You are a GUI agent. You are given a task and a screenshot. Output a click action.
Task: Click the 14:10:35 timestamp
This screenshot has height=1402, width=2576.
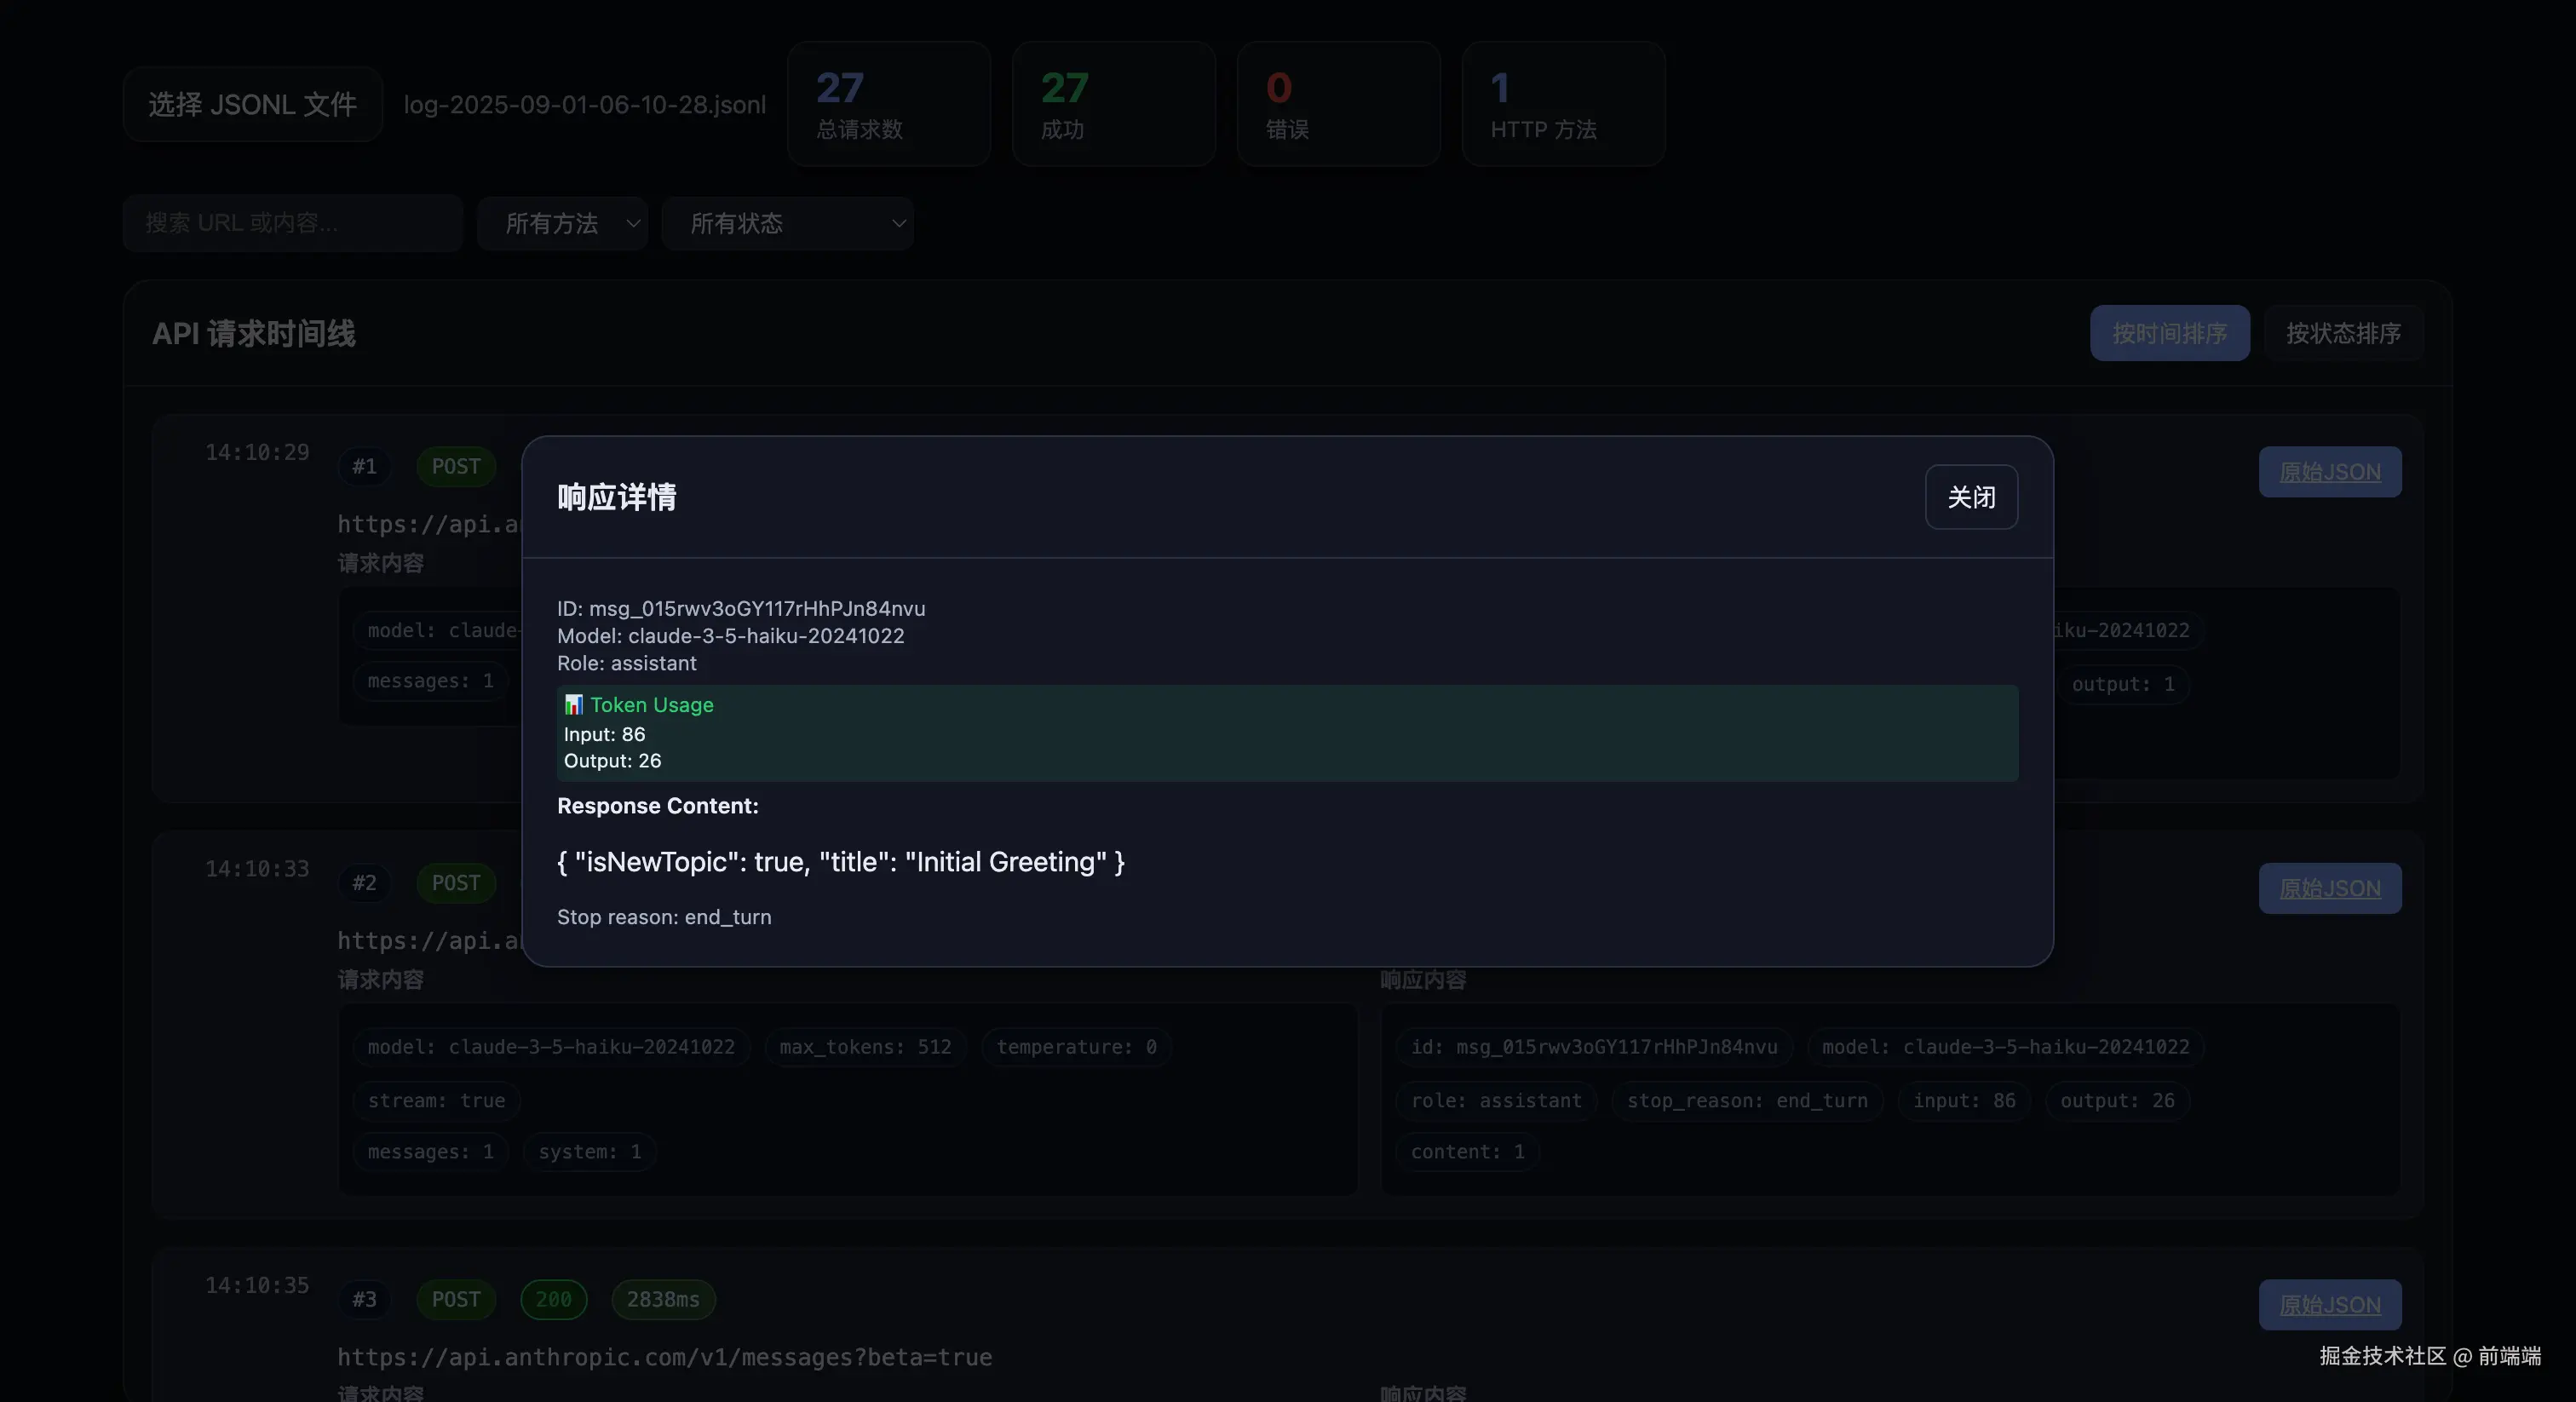pyautogui.click(x=257, y=1286)
